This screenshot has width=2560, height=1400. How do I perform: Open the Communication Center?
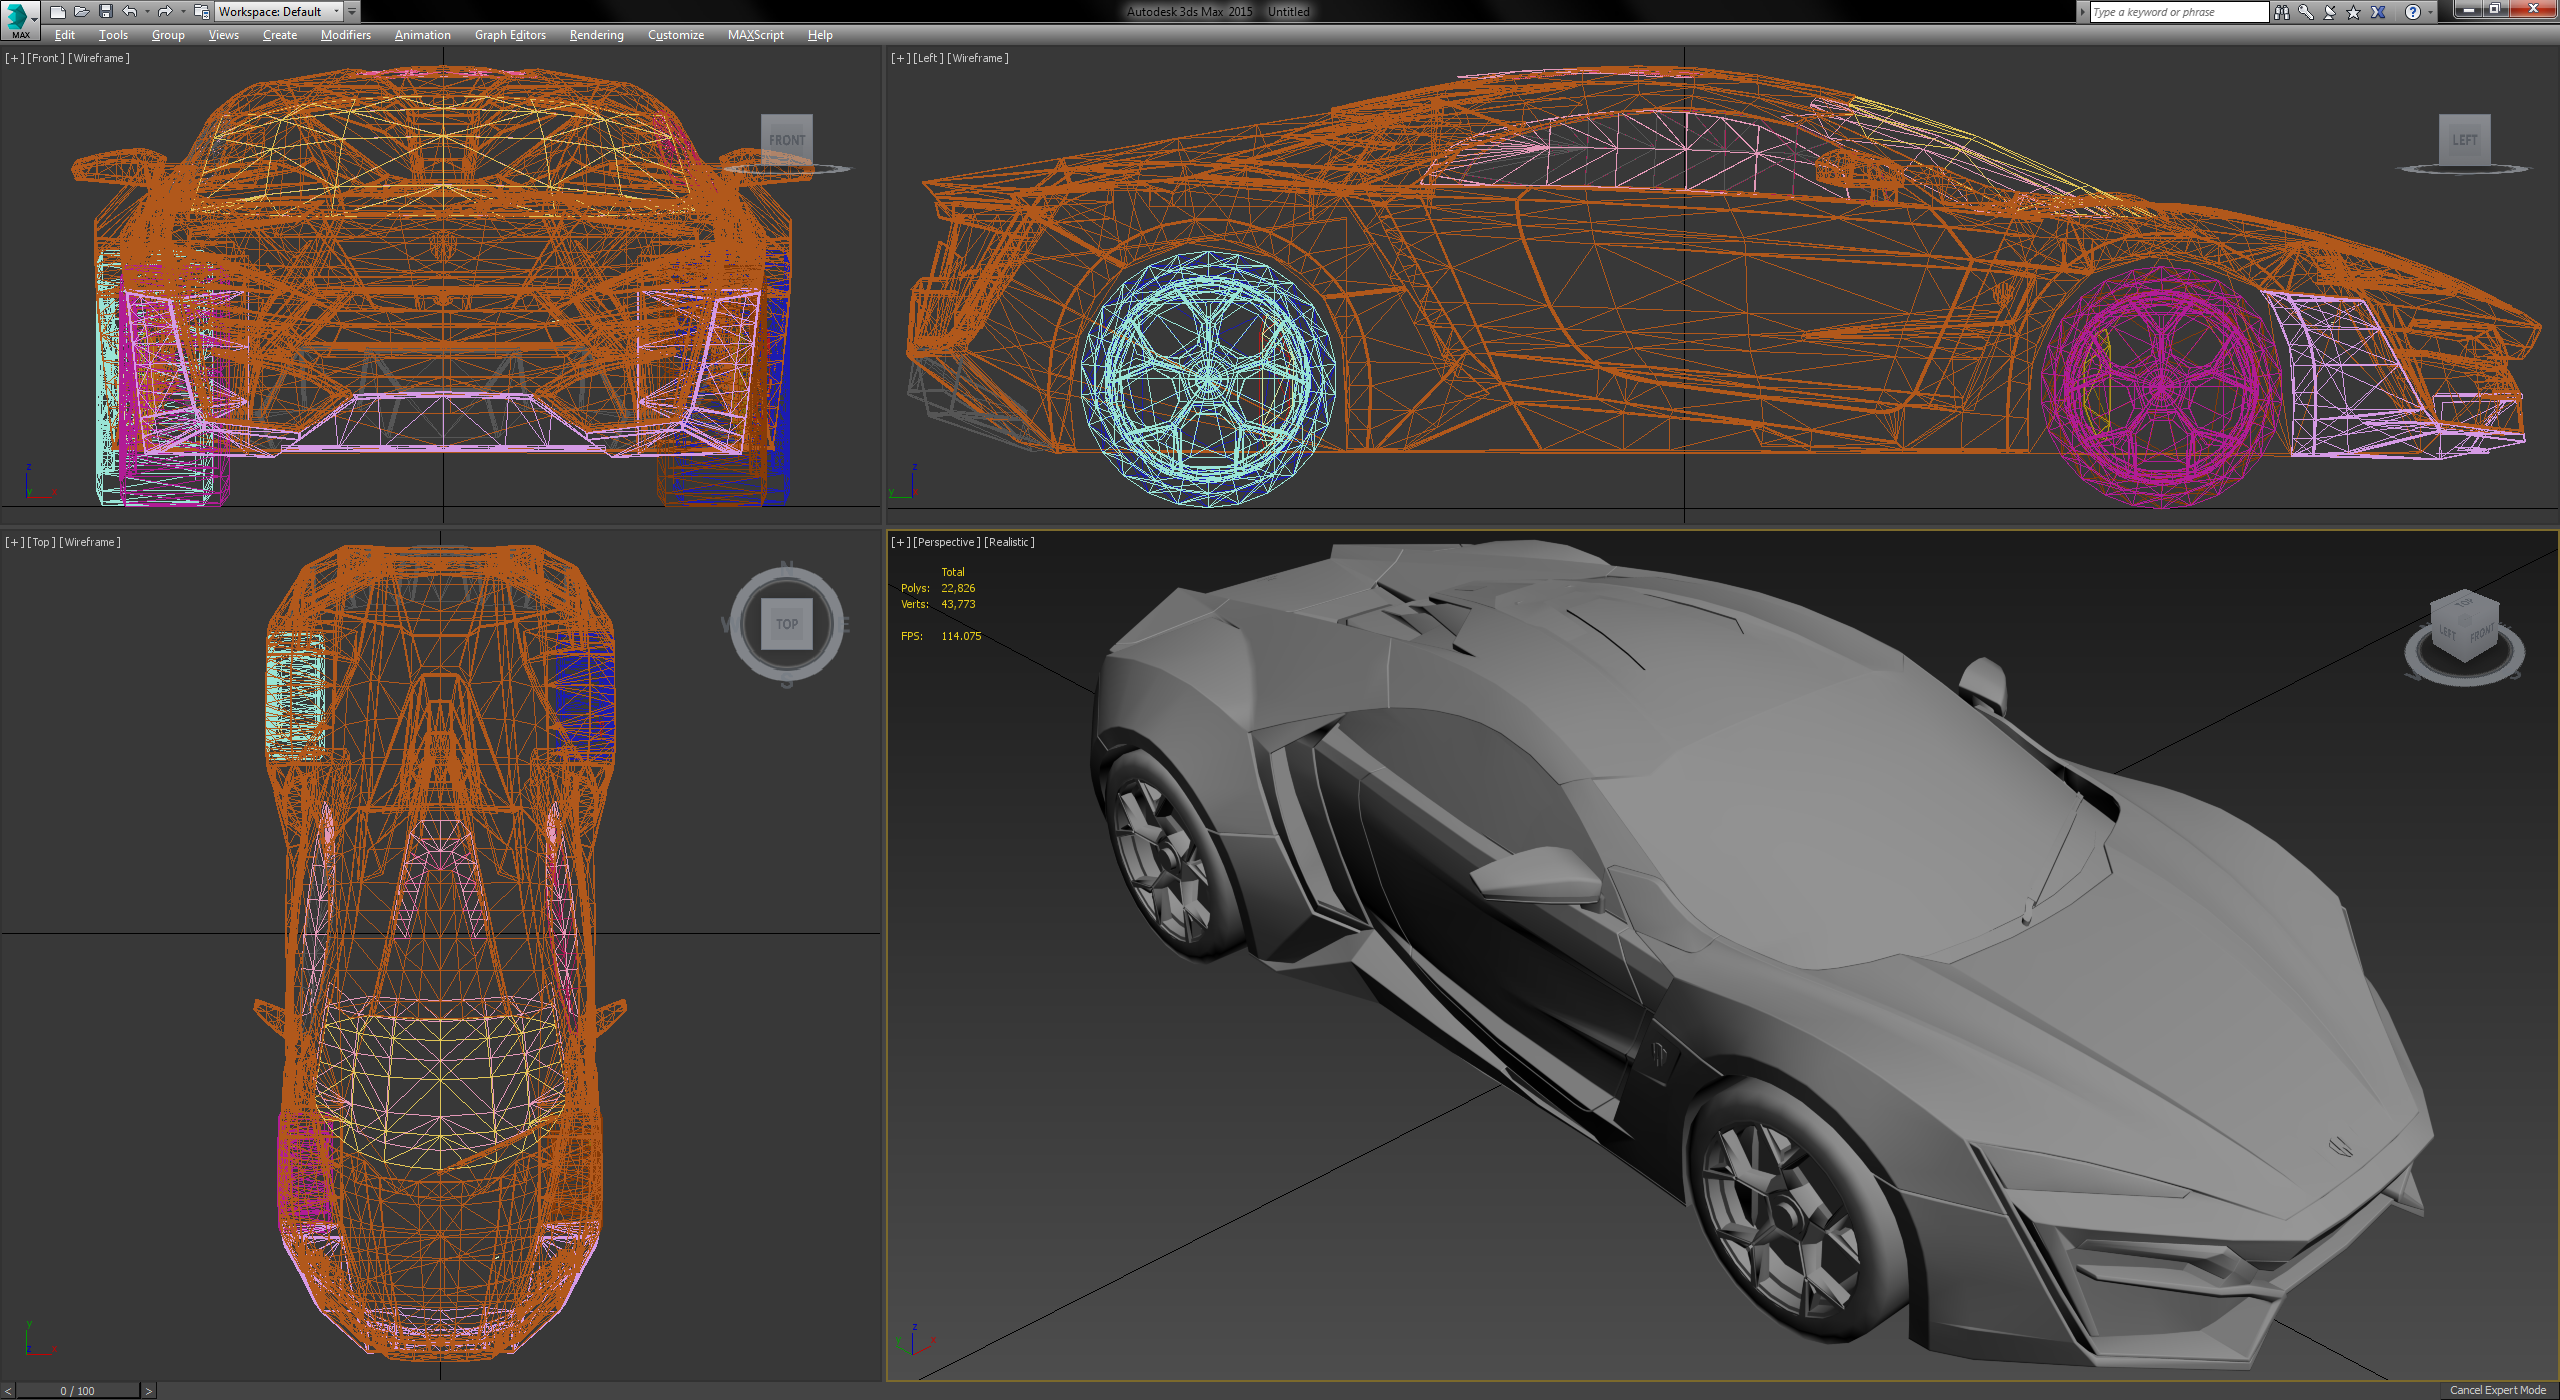point(2332,12)
